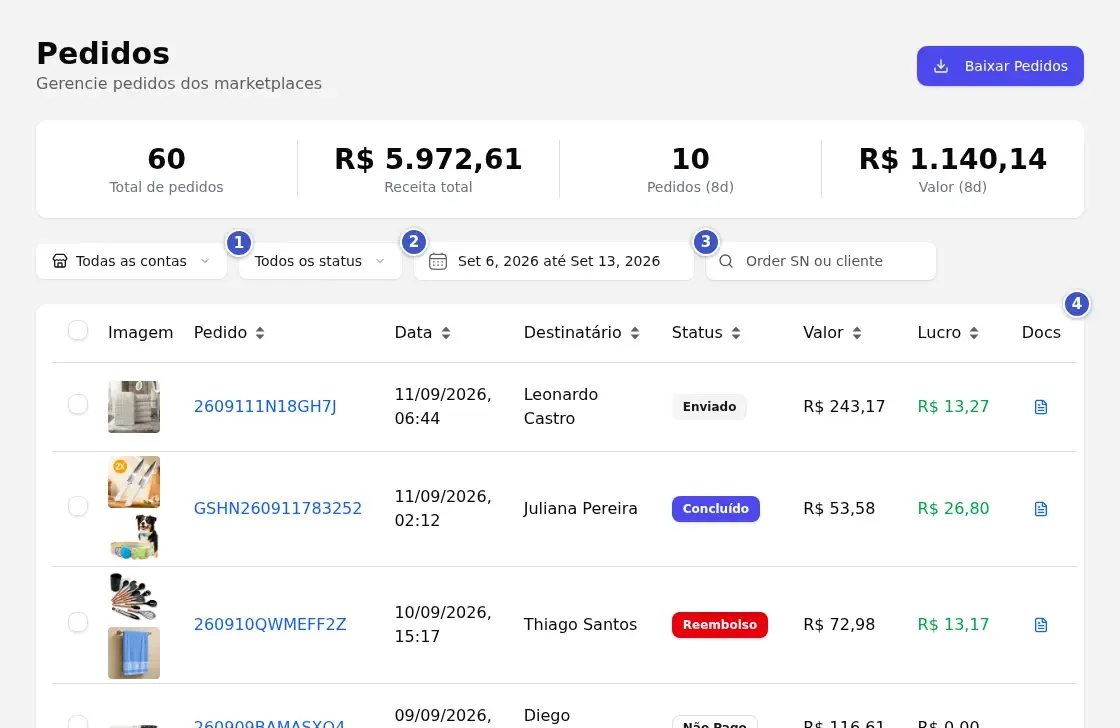Open the Todos os status dropdown
This screenshot has height=728, width=1120.
(320, 261)
